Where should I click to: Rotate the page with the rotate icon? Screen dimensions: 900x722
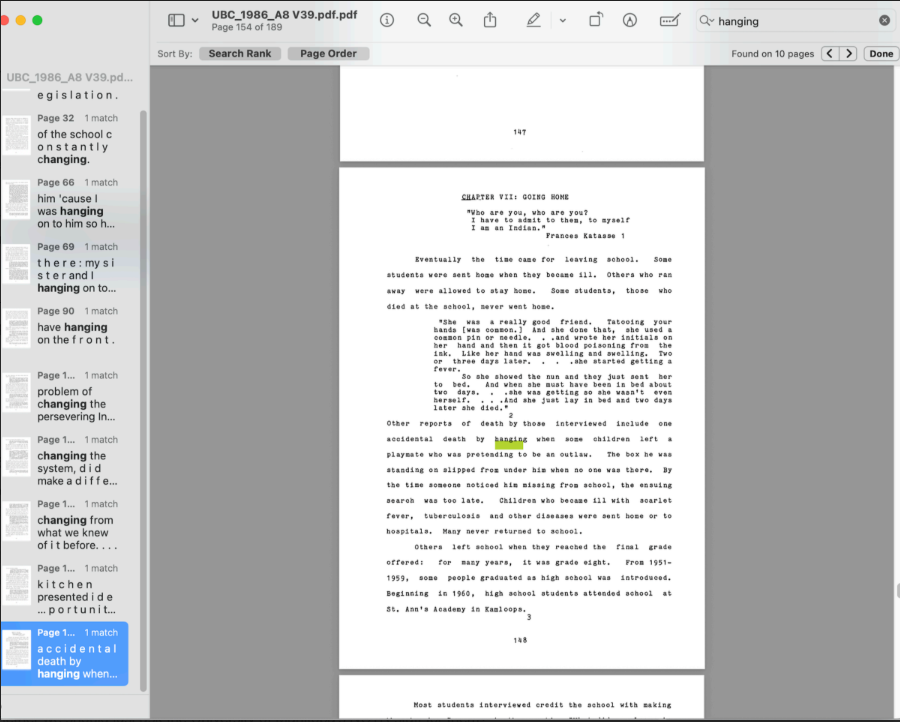596,20
